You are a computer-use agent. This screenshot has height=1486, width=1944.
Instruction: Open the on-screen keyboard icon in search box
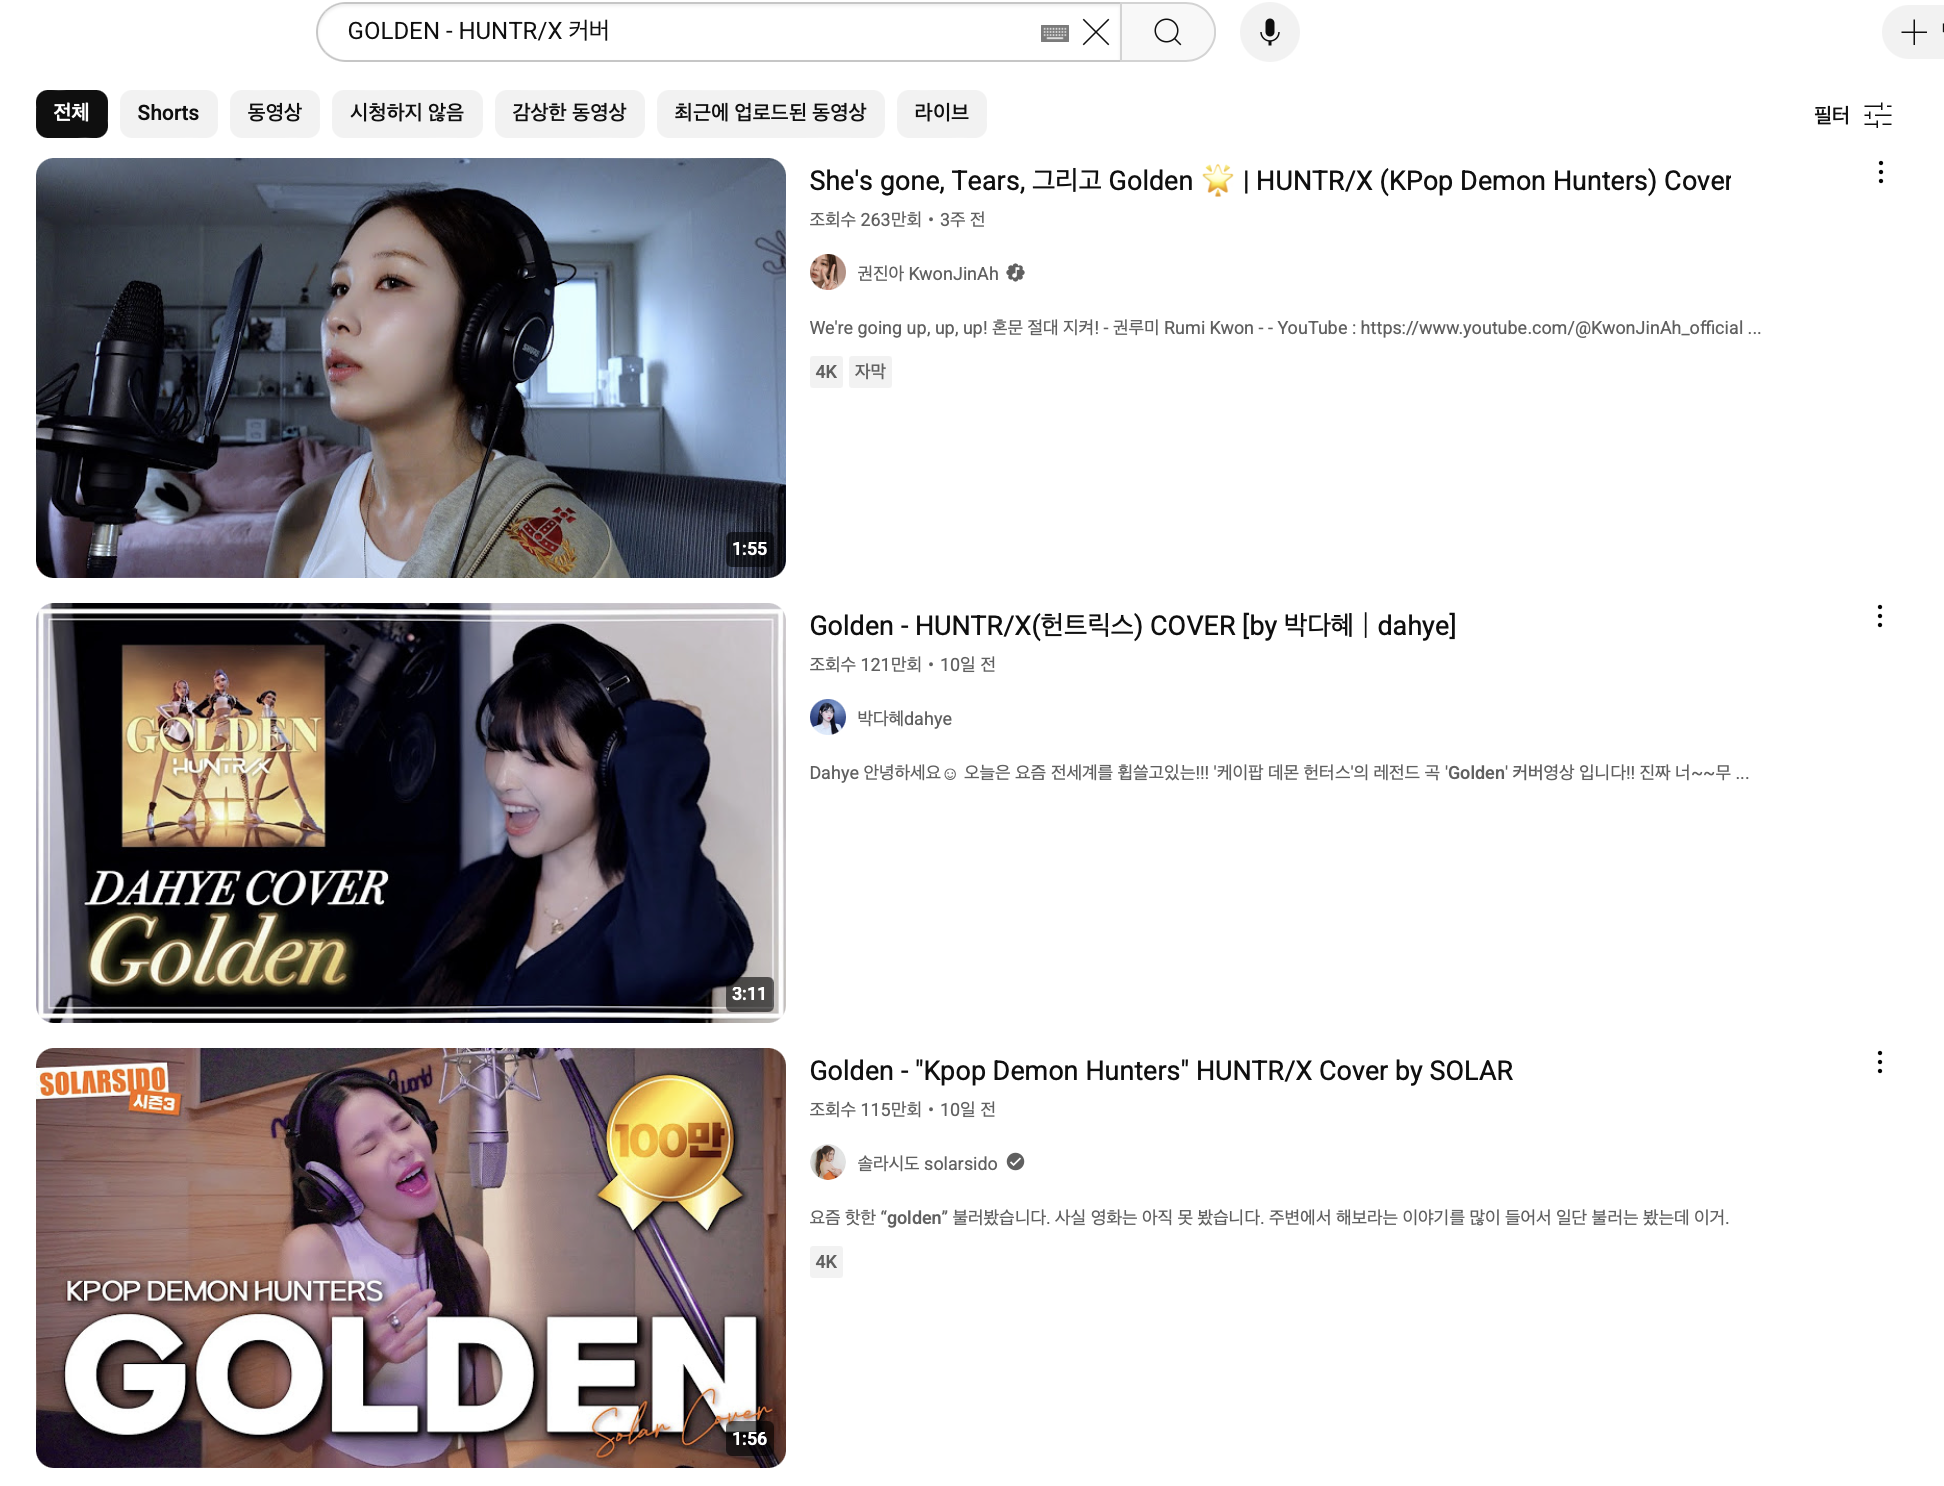tap(1054, 33)
